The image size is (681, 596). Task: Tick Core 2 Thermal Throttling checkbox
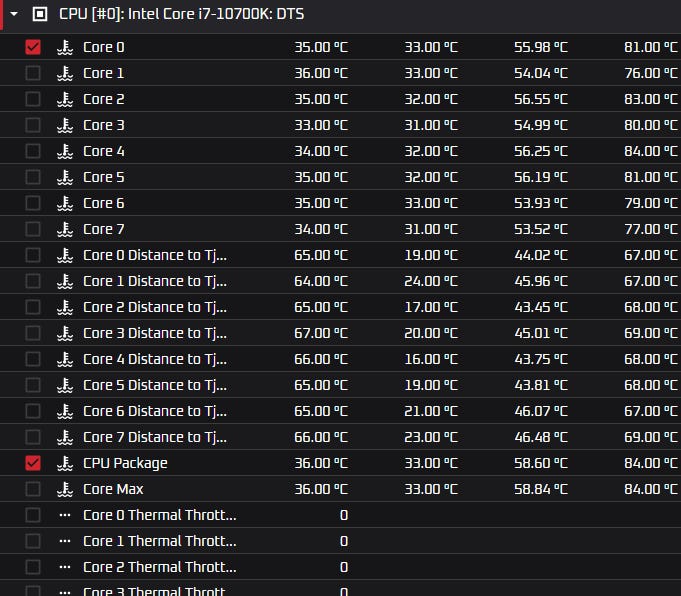click(33, 567)
